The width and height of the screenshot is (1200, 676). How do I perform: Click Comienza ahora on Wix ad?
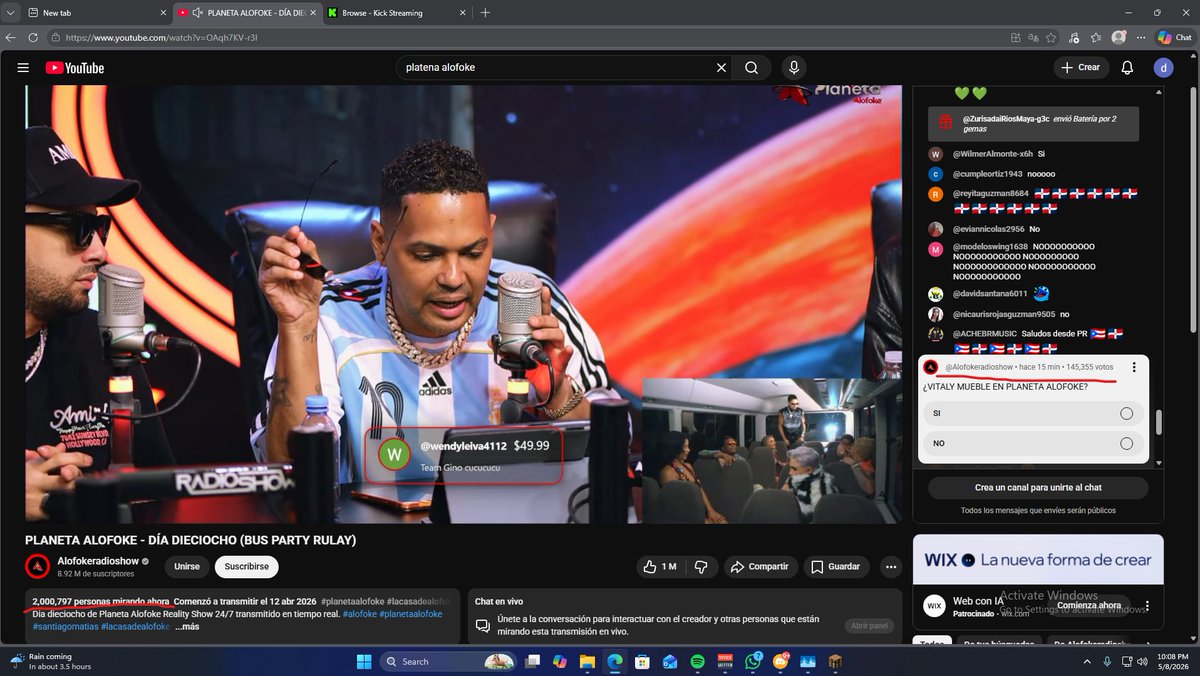click(x=1088, y=606)
